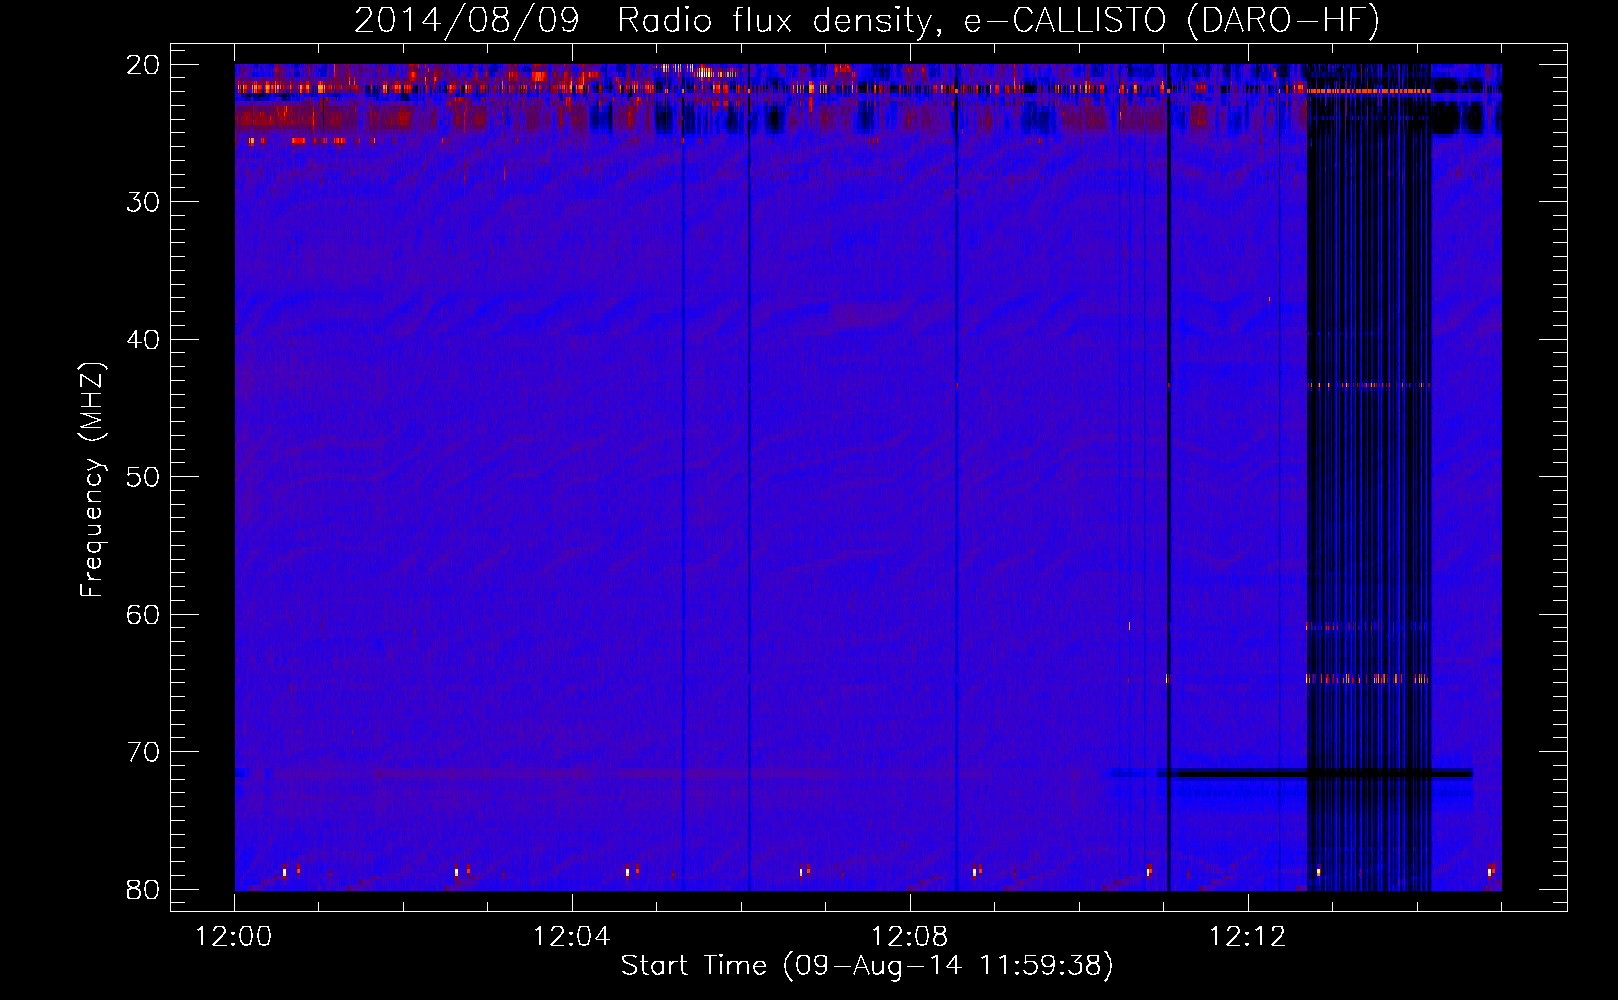The height and width of the screenshot is (1000, 1618).
Task: Click the '12:12' time tick label
Action: pos(1247,937)
